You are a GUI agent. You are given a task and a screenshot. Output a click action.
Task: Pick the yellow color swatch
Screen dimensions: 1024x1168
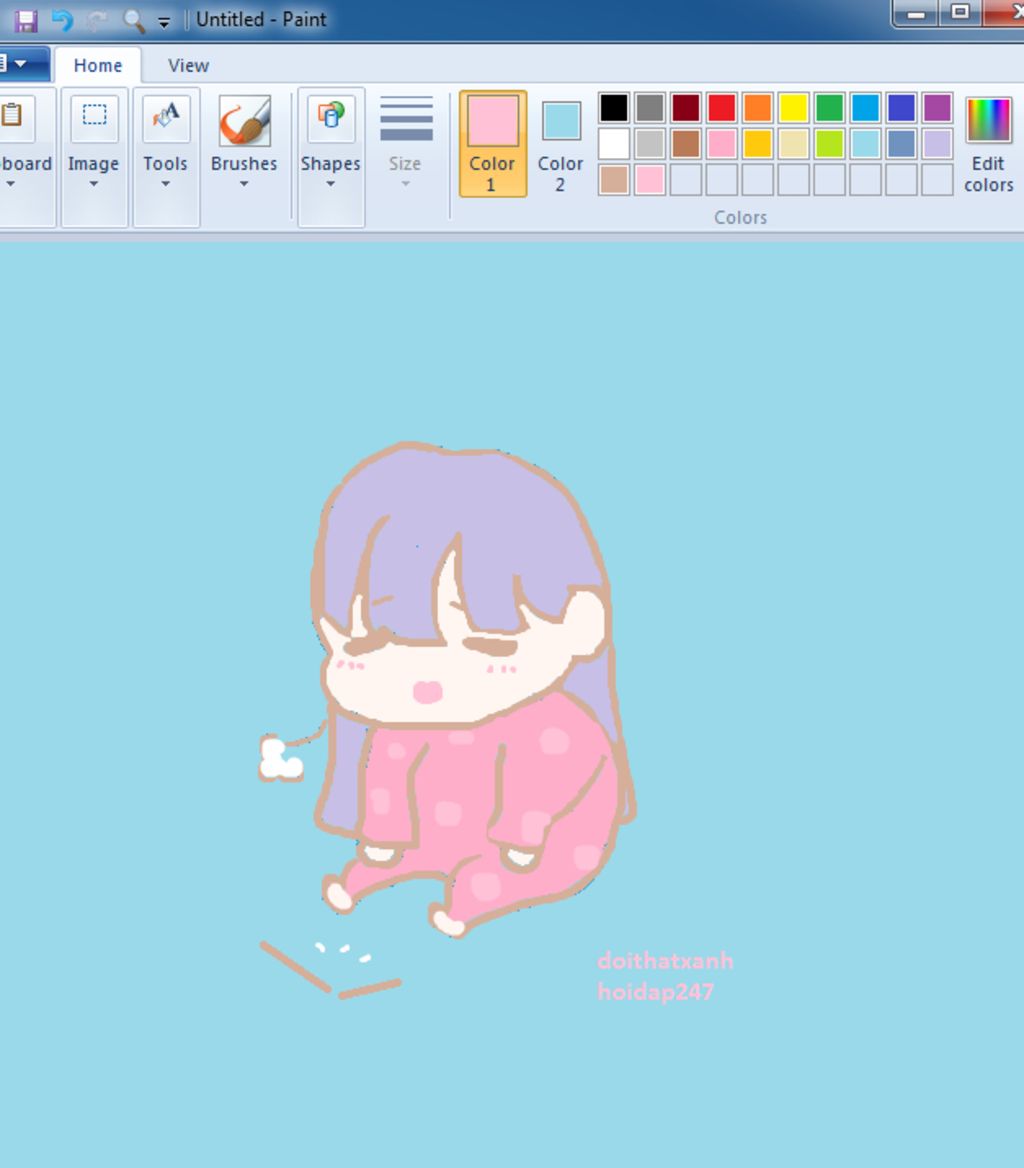[x=793, y=108]
